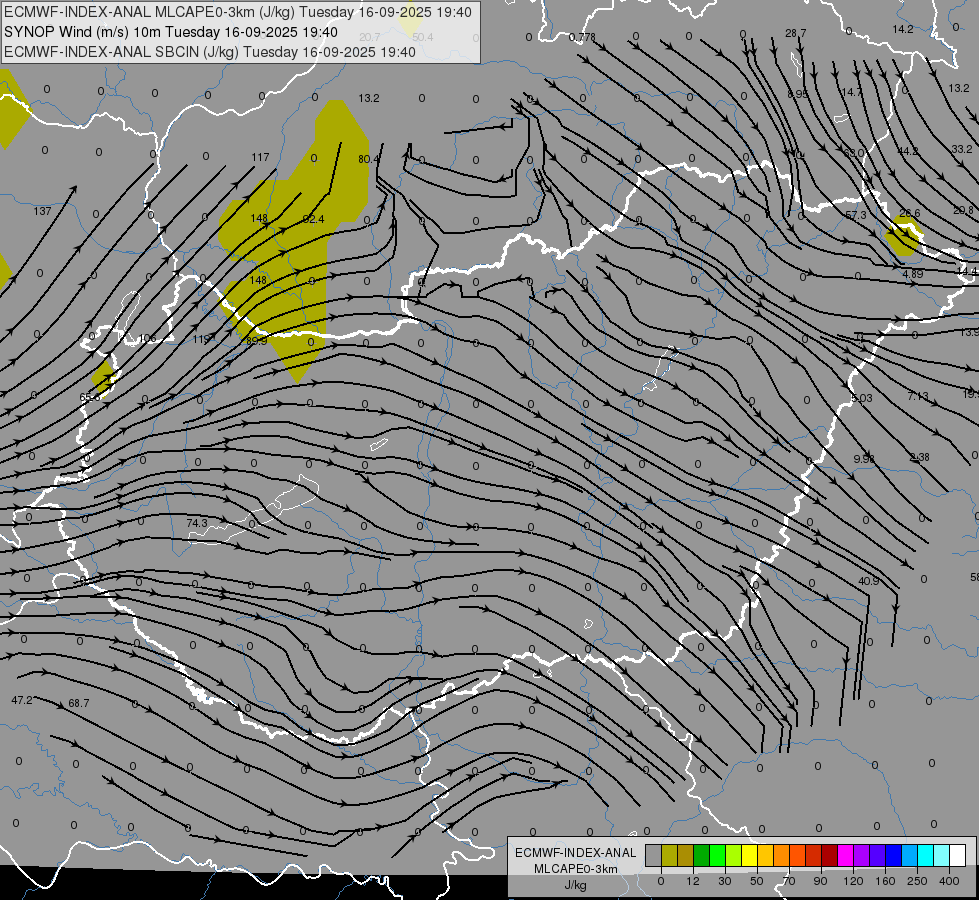Click the map value 2.38
The height and width of the screenshot is (900, 979).
point(920,457)
